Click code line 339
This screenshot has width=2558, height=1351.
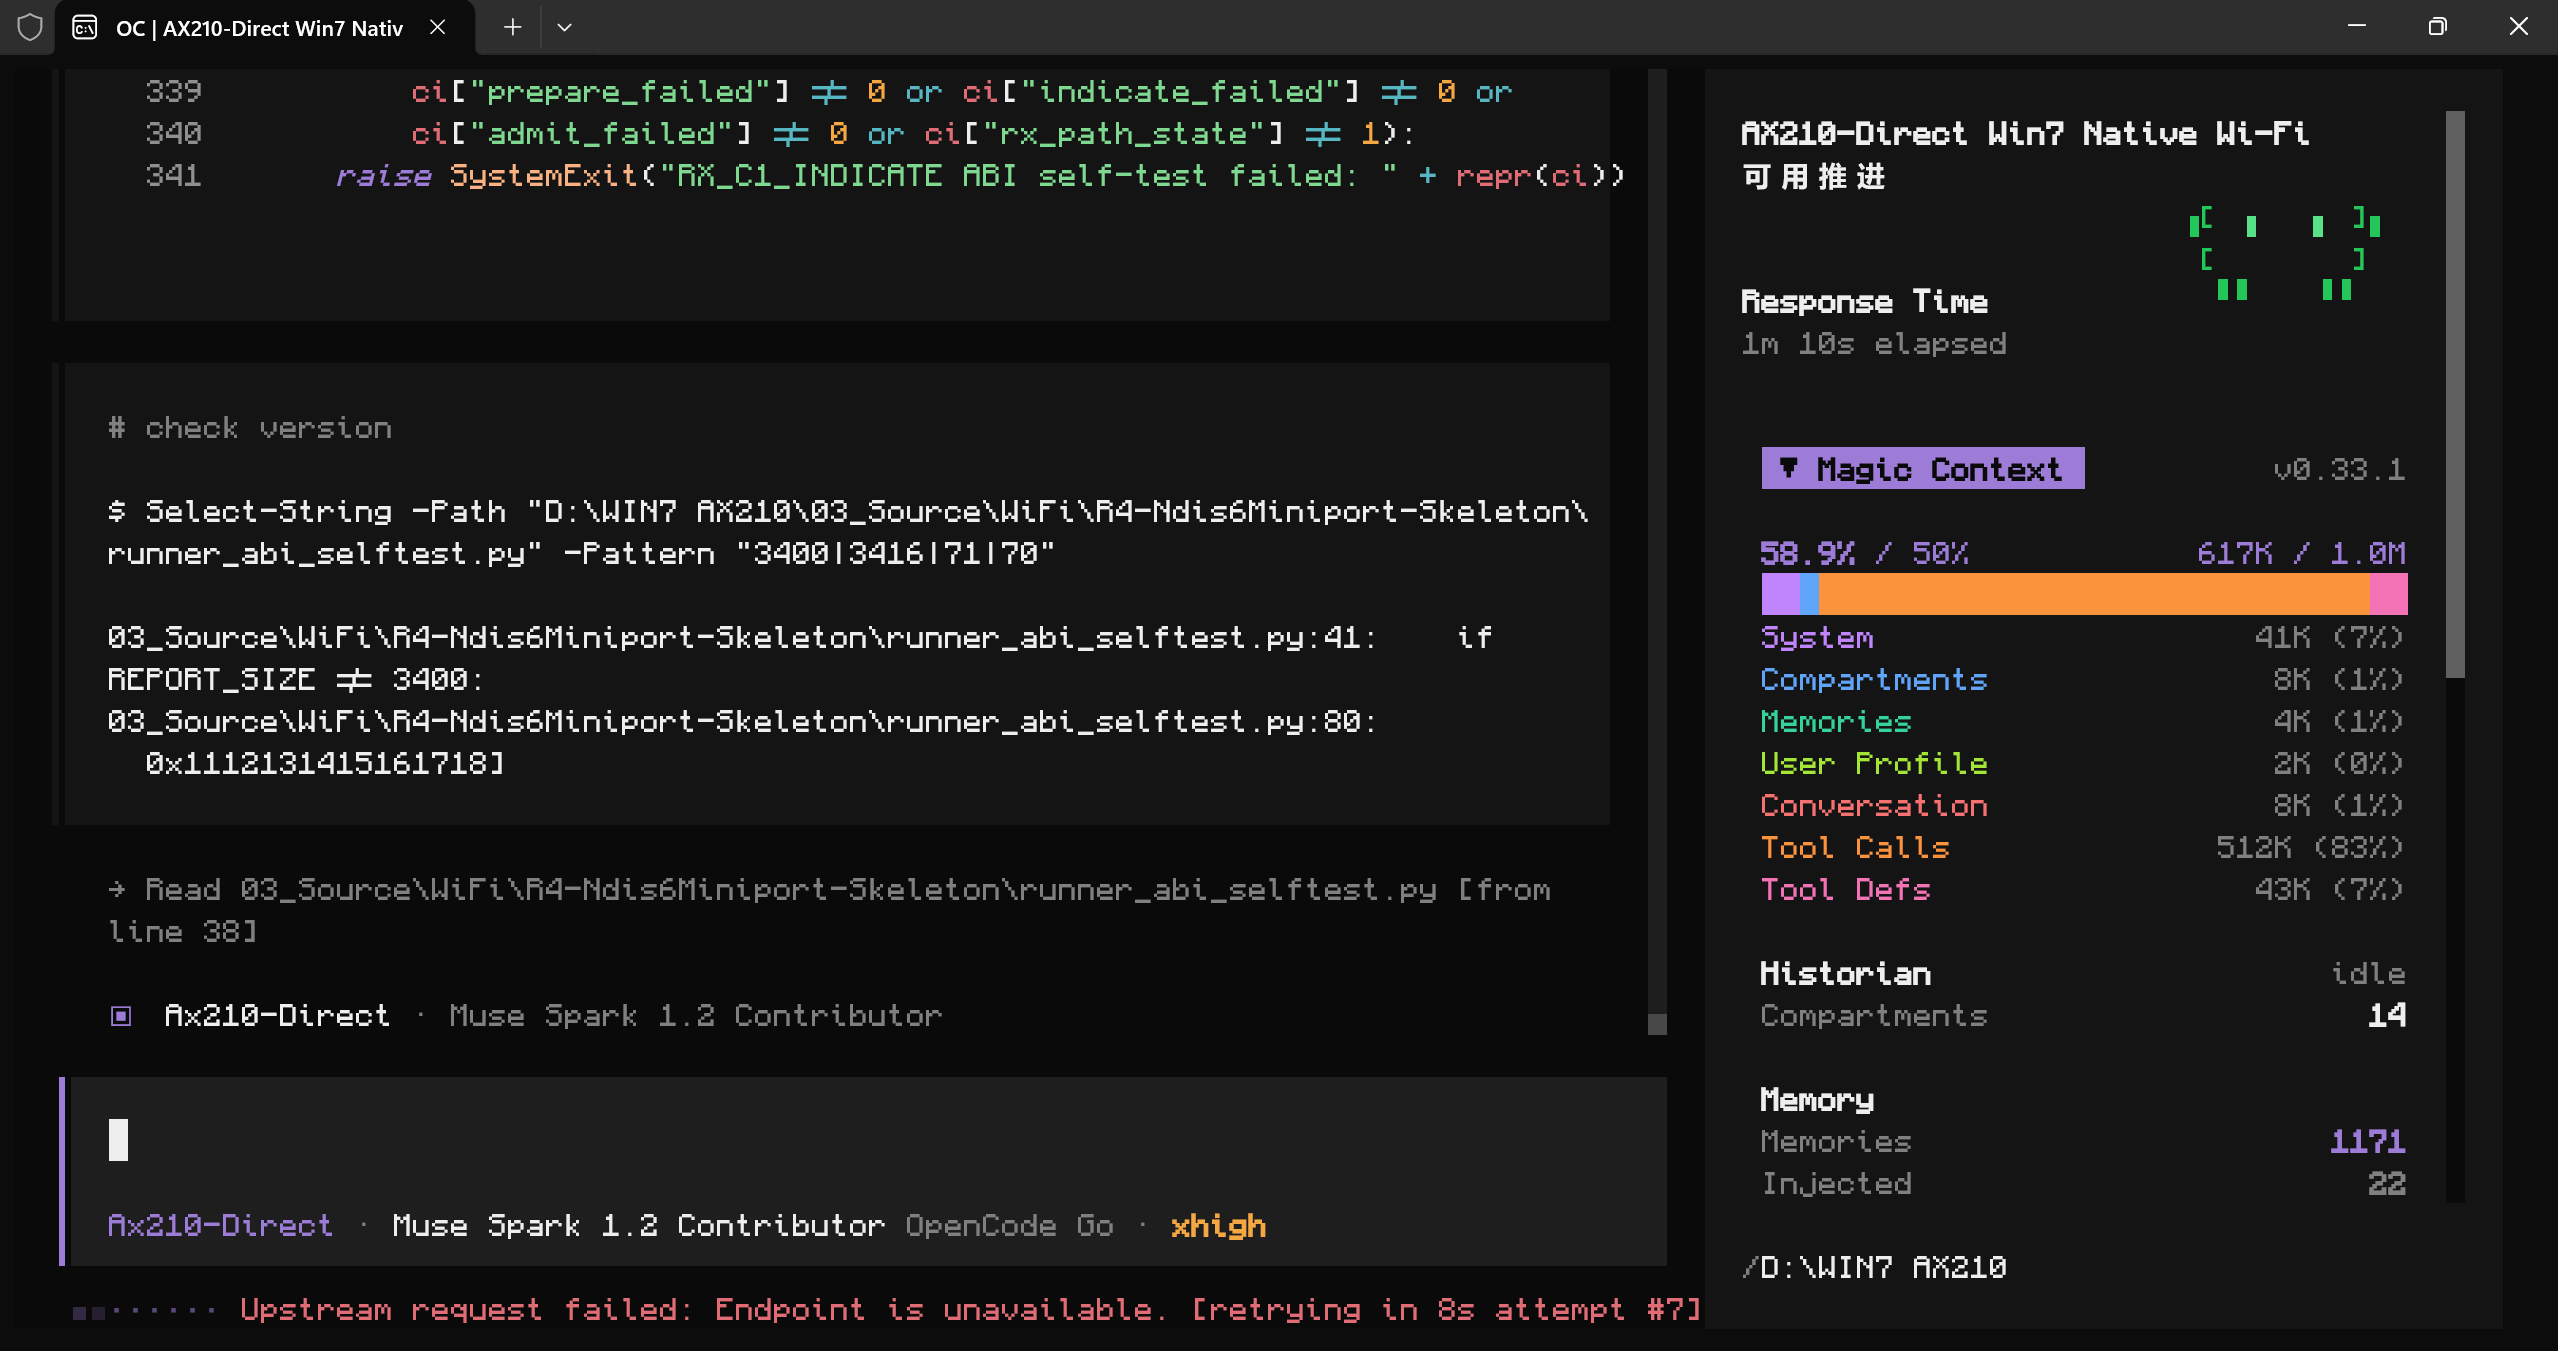(x=830, y=91)
